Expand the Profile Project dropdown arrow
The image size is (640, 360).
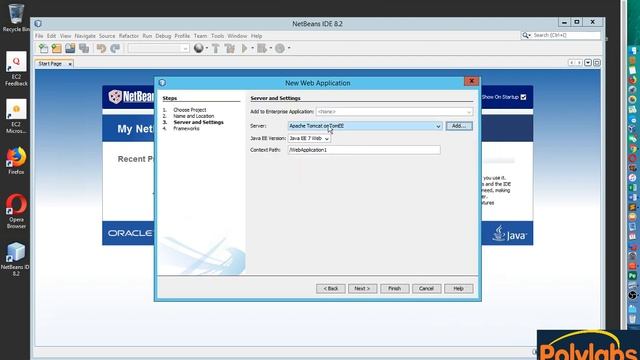pos(289,49)
